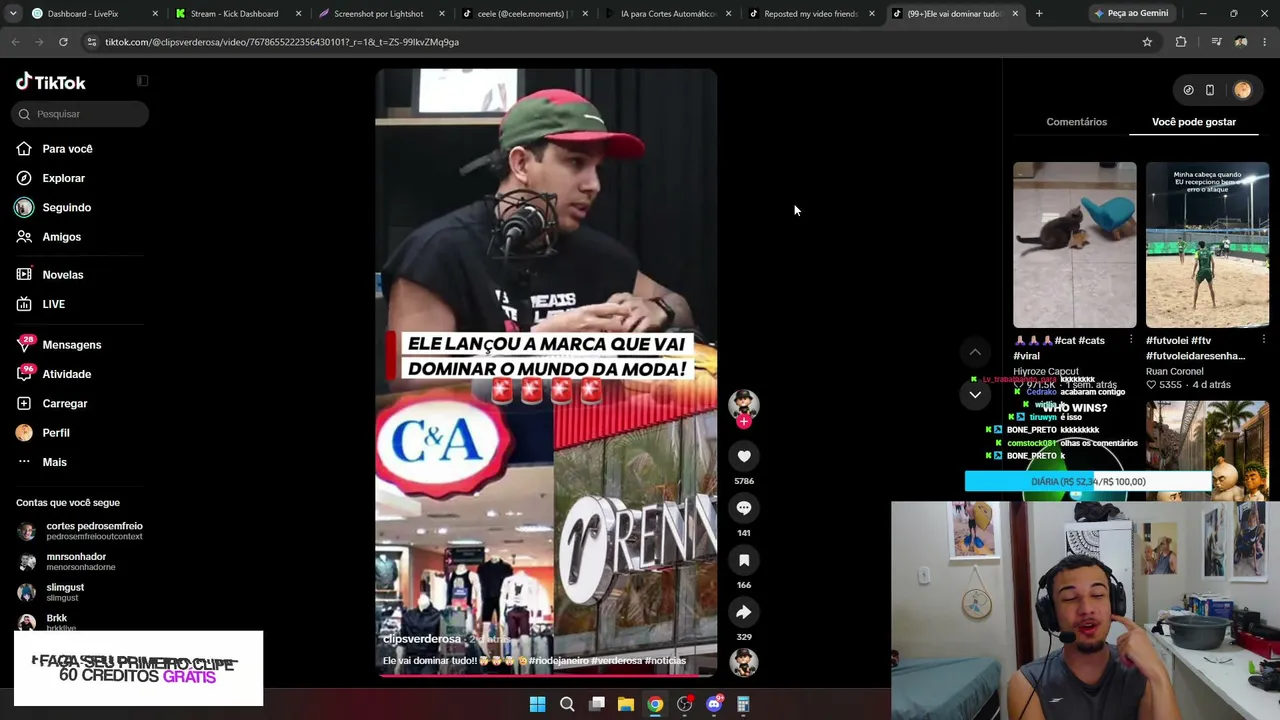Switch to the ceele (@ceele.moments) tab
The image size is (1280, 720).
(522, 14)
